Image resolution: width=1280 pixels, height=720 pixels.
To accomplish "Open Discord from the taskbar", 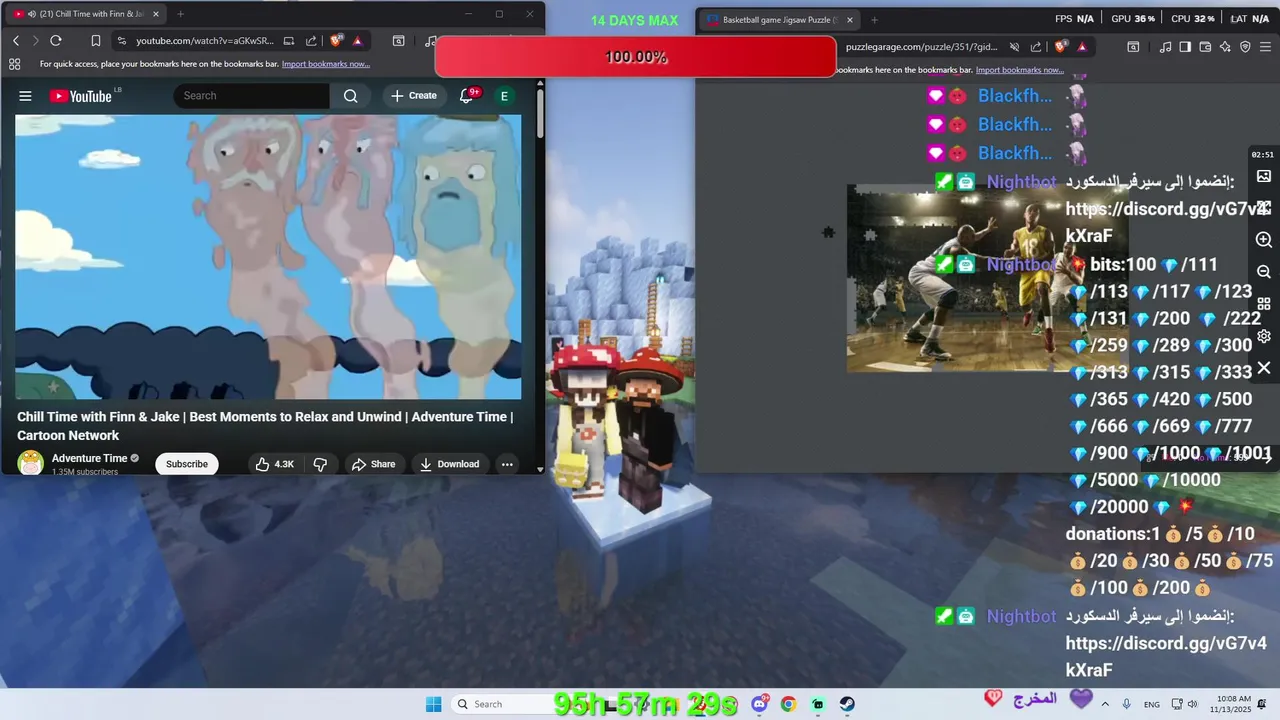I will click(x=760, y=704).
